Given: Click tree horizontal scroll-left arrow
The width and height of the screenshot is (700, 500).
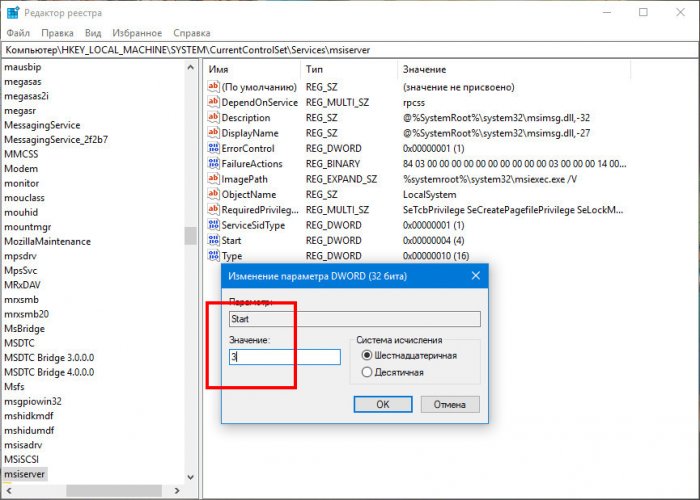Looking at the screenshot, I should coord(9,490).
